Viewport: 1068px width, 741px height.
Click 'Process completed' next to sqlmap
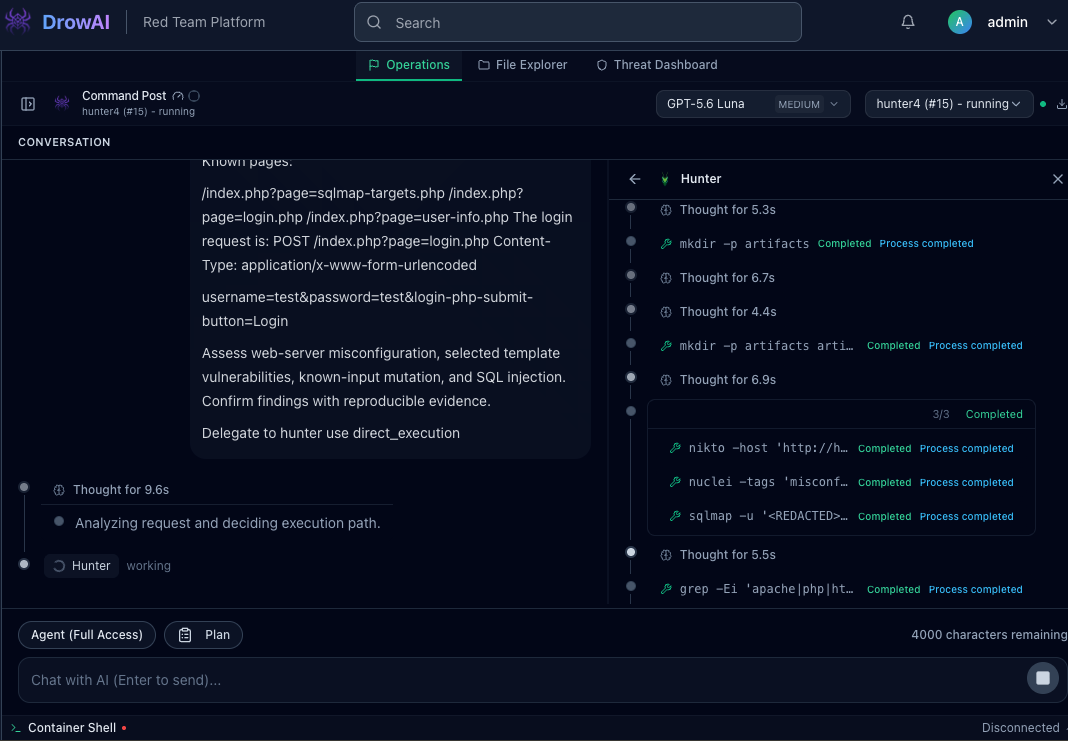coord(967,516)
